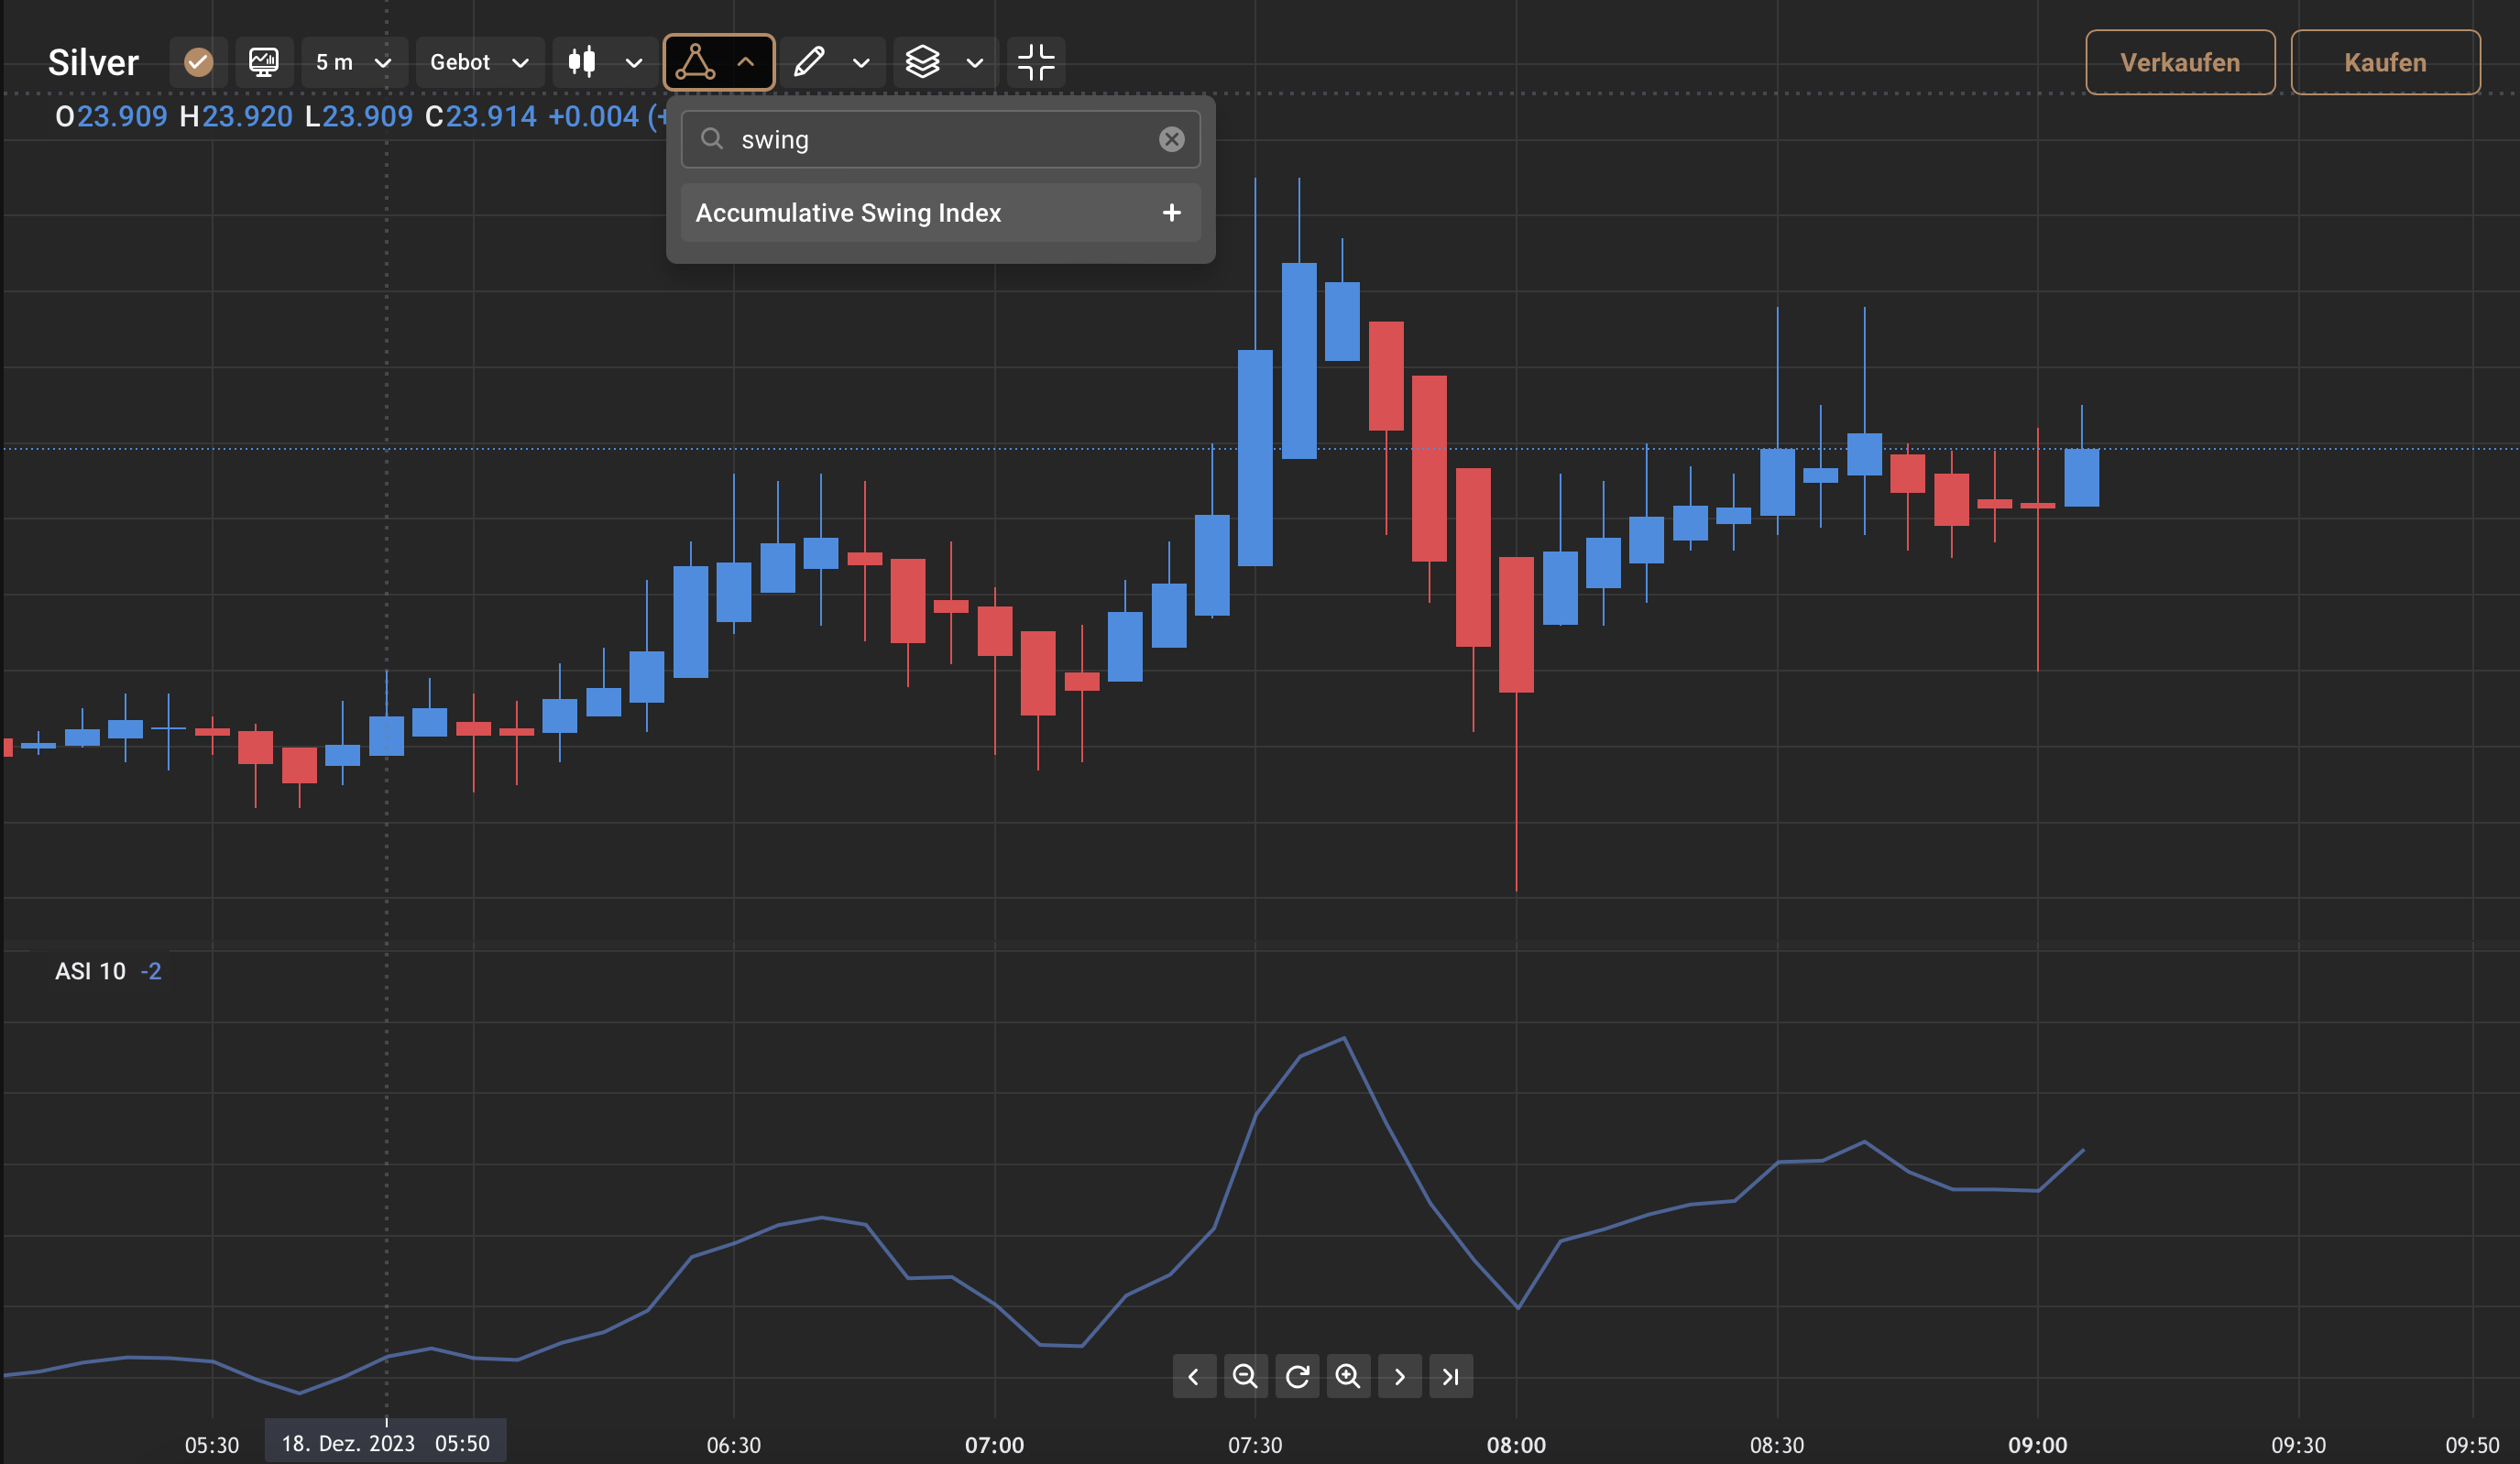The height and width of the screenshot is (1464, 2520).
Task: Zoom out of the chart
Action: coord(1245,1377)
